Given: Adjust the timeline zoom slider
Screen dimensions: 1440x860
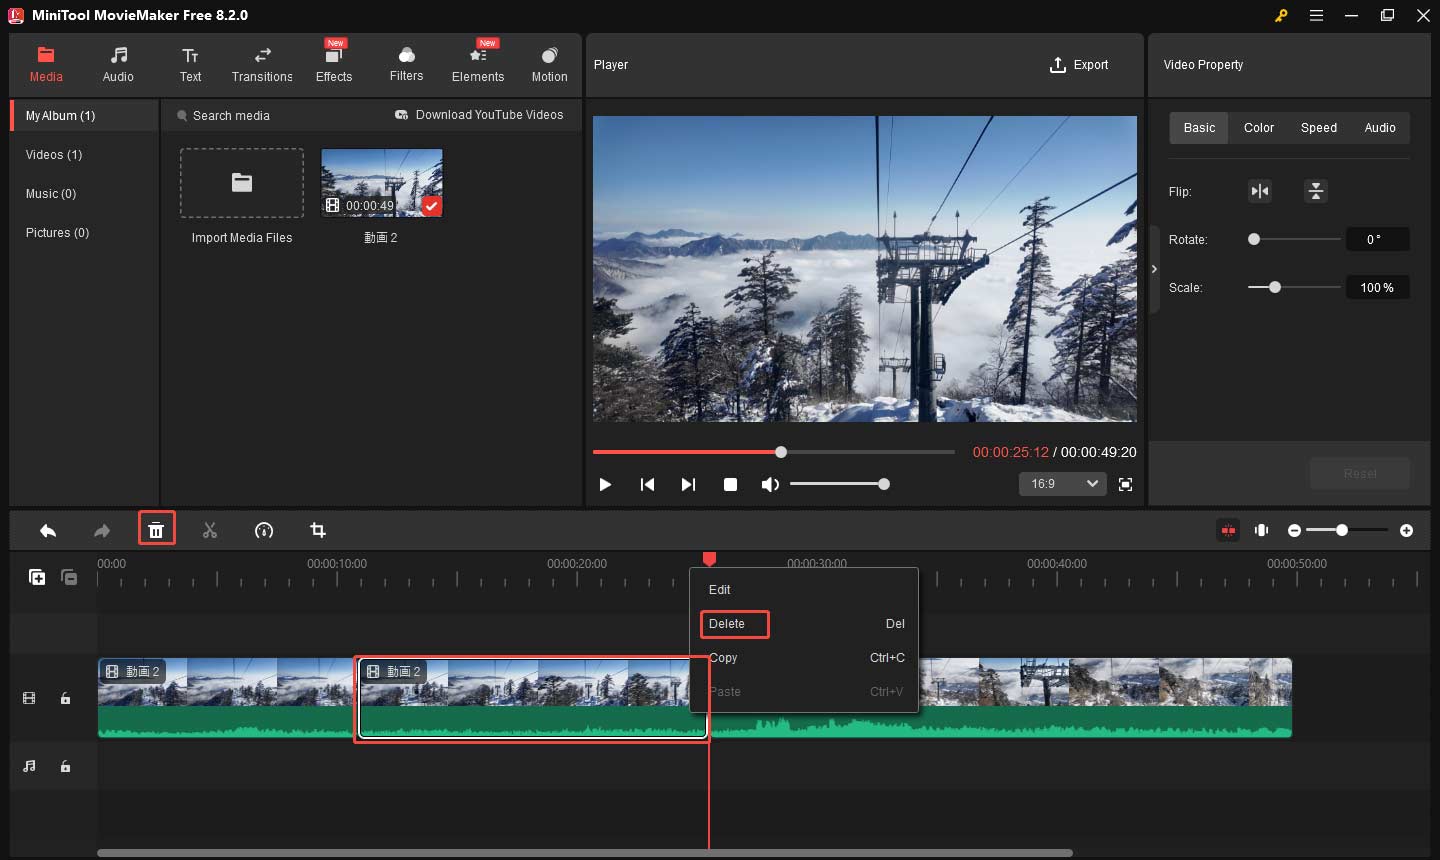Looking at the screenshot, I should [1347, 530].
